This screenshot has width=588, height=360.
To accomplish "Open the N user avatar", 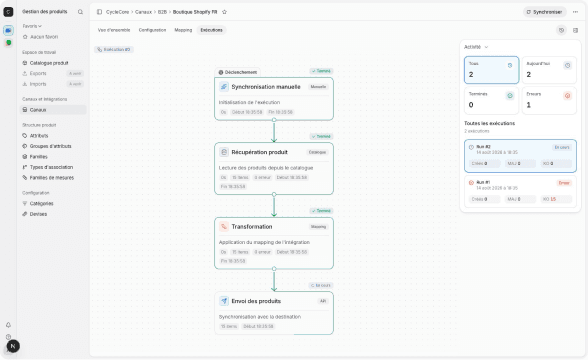I will 13,346.
